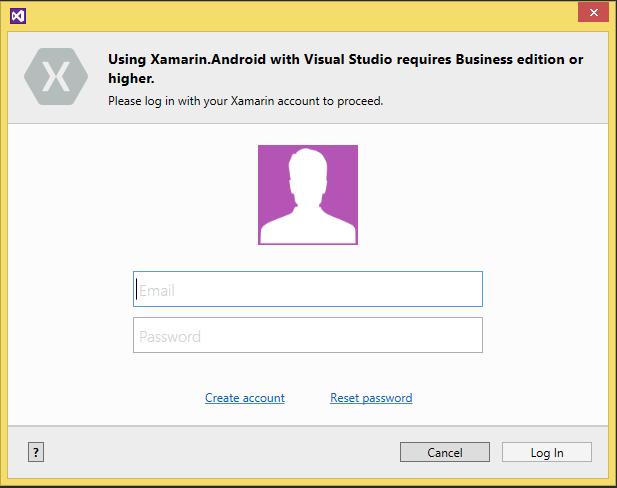Click the 'requires Business edition or higher' heading

[x=345, y=68]
